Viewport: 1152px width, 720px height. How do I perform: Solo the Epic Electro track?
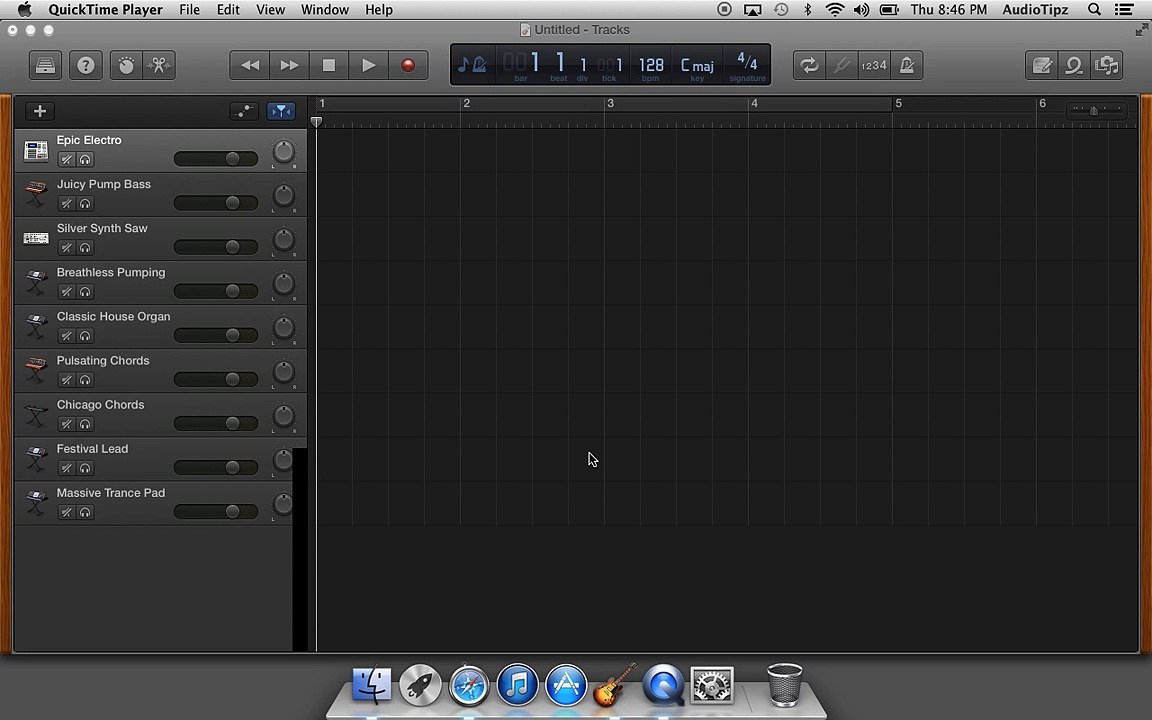(85, 159)
